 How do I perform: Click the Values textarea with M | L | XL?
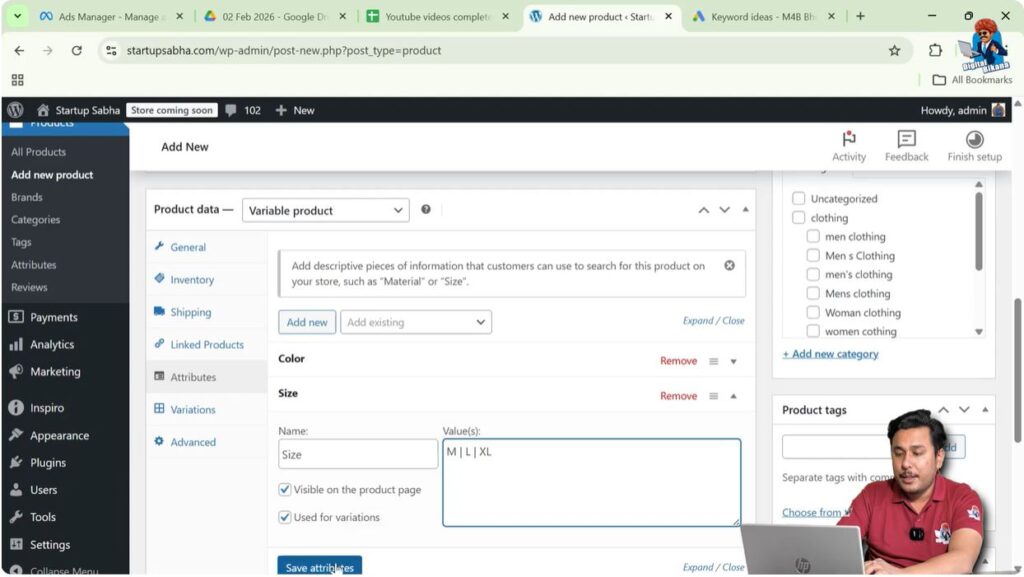click(592, 482)
